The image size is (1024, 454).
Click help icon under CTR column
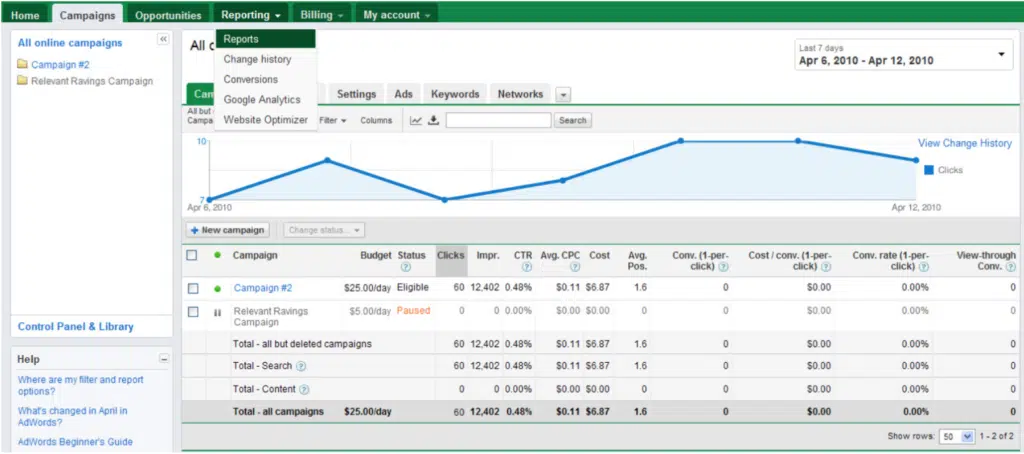[x=527, y=267]
